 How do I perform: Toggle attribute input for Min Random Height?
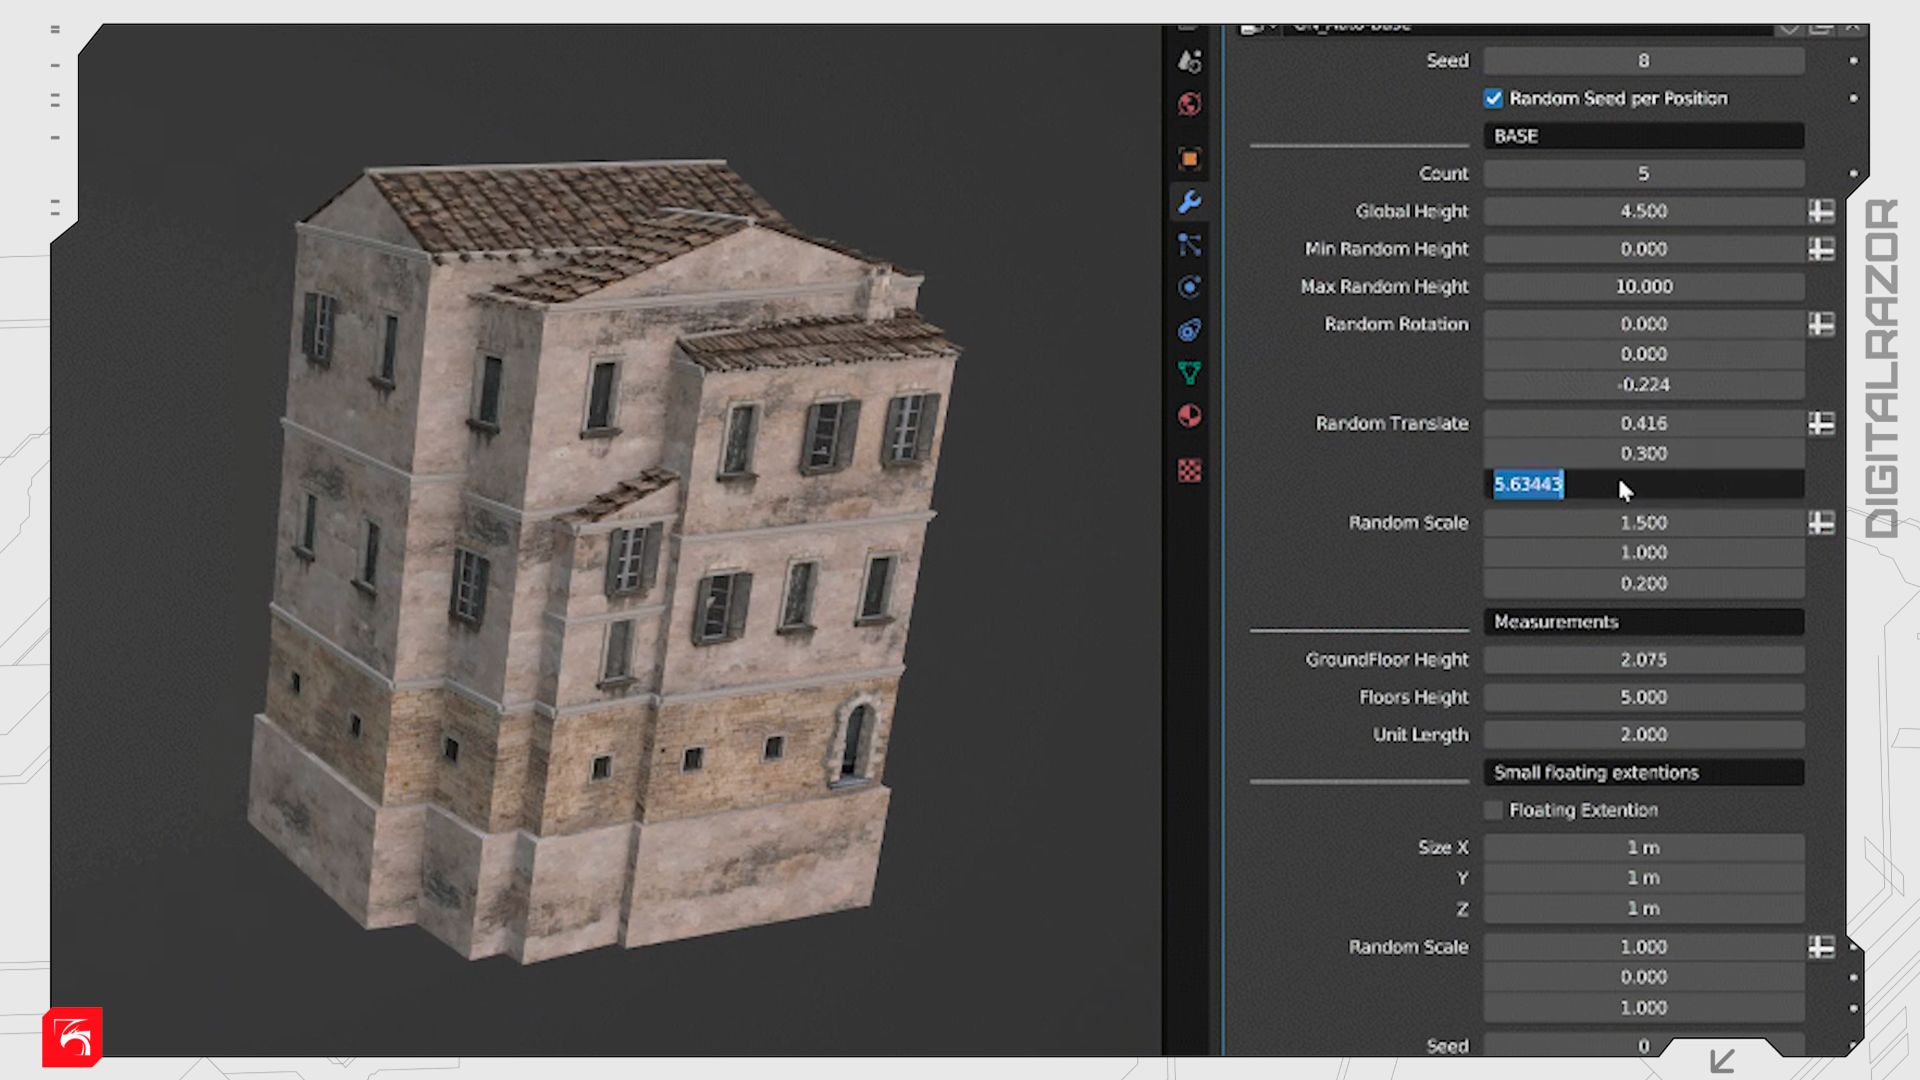pos(1821,249)
